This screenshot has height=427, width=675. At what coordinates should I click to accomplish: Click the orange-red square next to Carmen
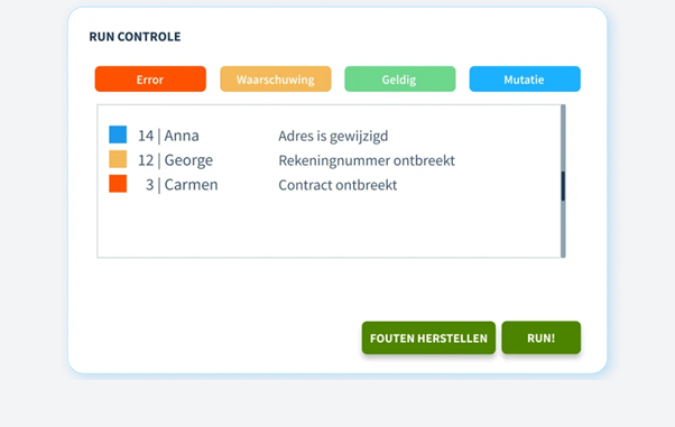[118, 183]
